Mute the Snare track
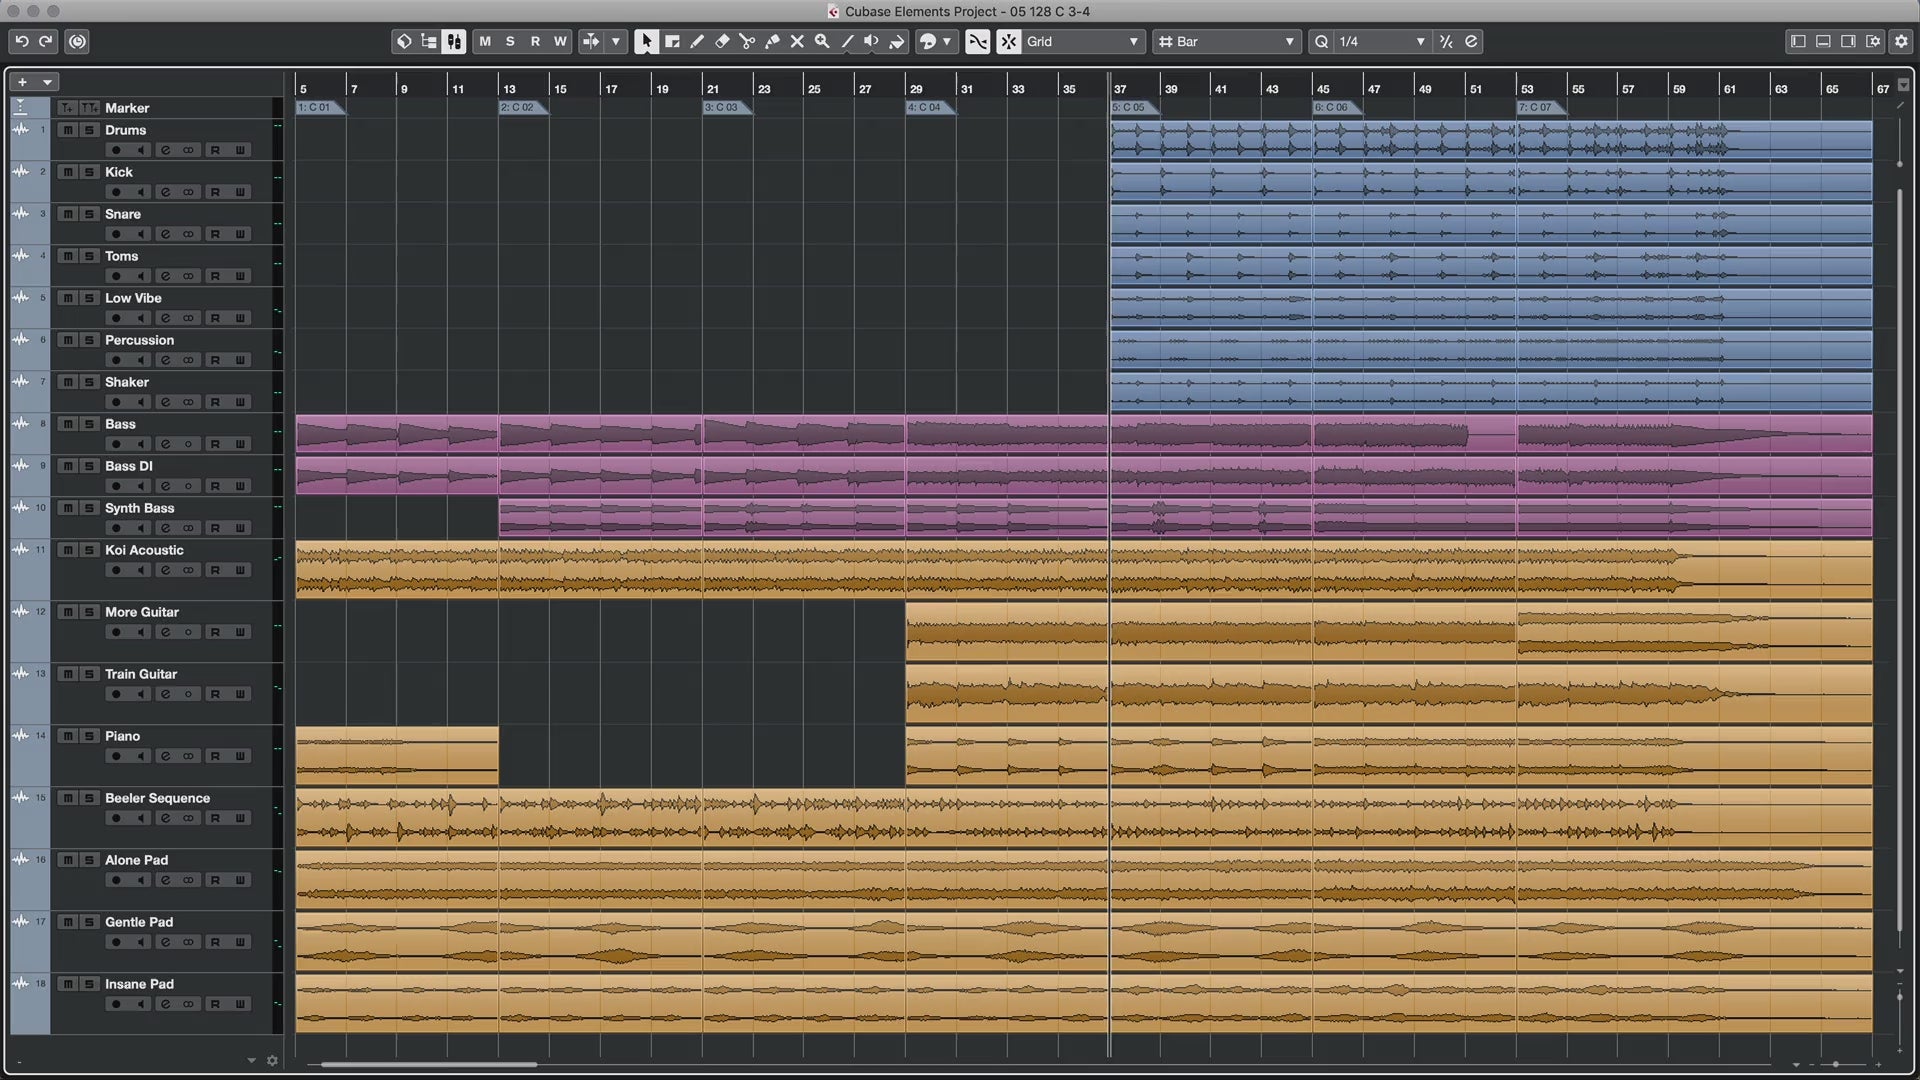This screenshot has width=1920, height=1080. pos(67,214)
